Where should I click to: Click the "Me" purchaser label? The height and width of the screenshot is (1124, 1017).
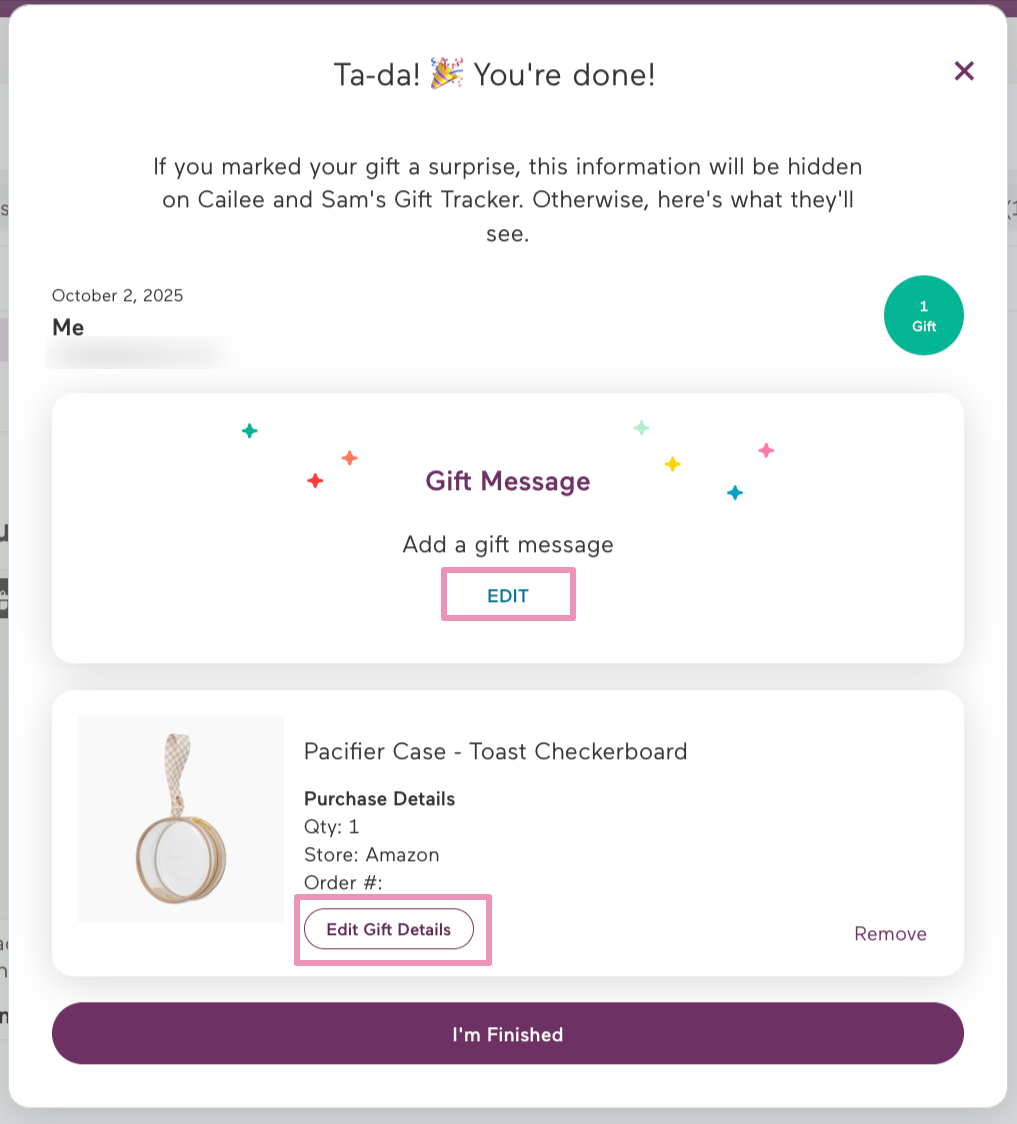(x=67, y=327)
